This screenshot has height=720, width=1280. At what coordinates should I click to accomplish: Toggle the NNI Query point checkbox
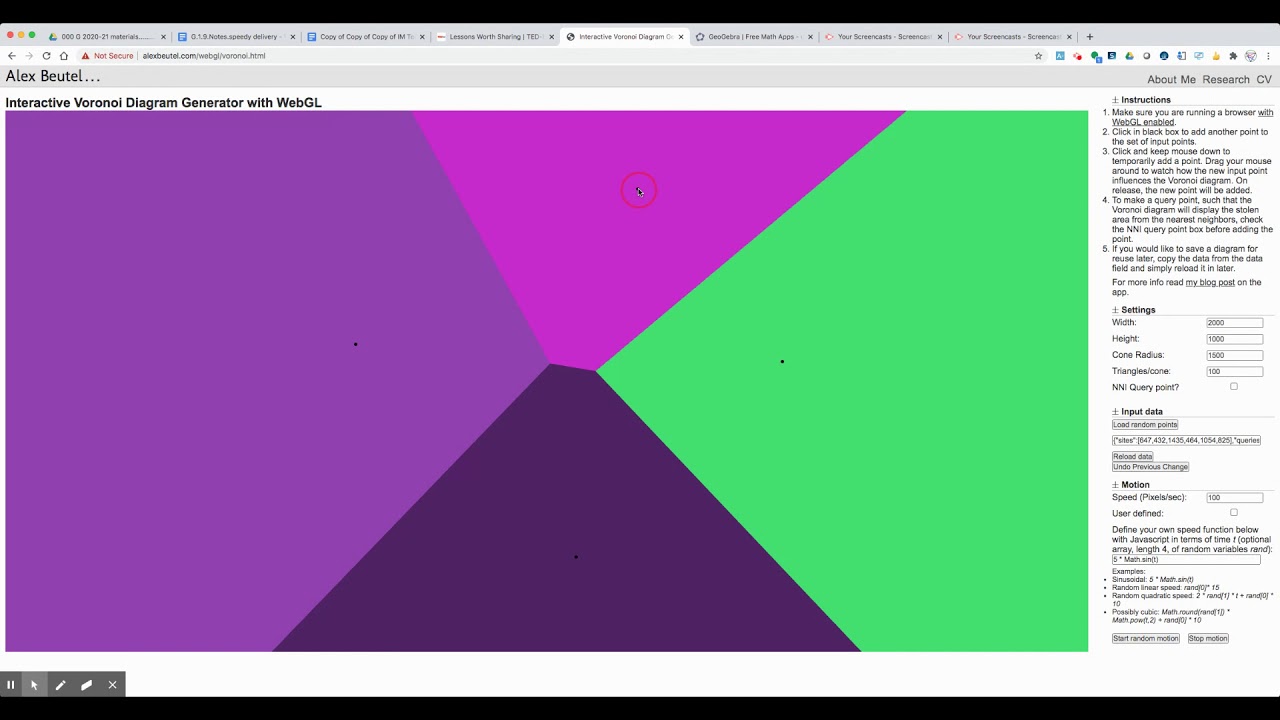(x=1233, y=387)
